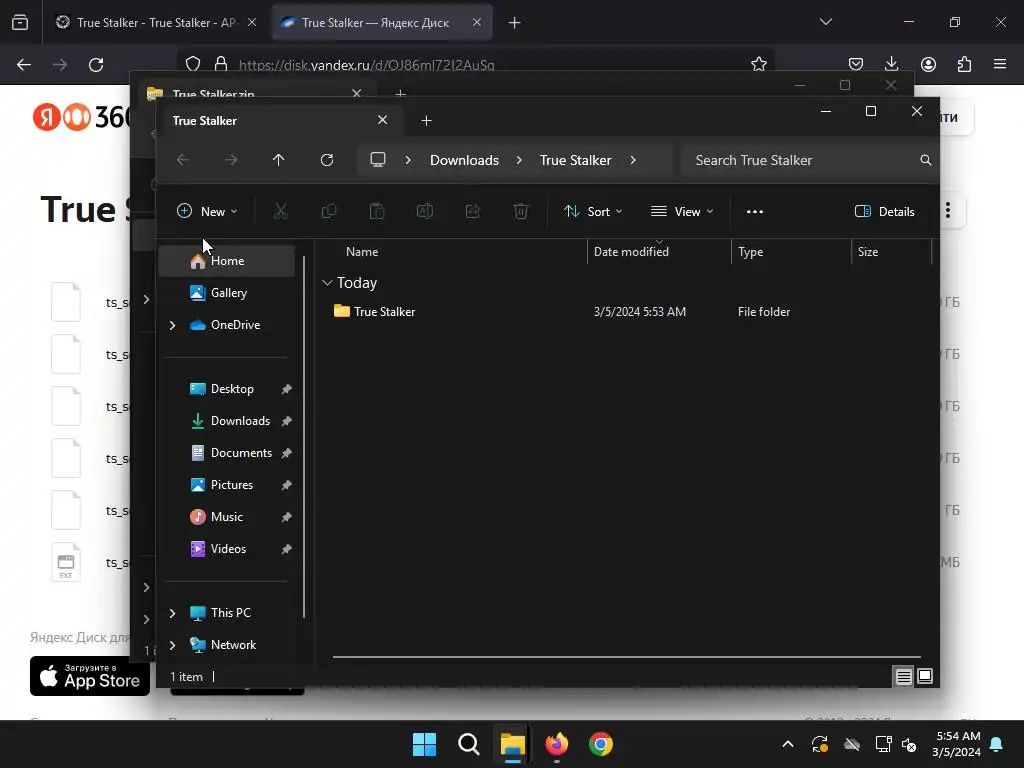Open Documents in navigation pane
1024x768 pixels.
point(227,453)
